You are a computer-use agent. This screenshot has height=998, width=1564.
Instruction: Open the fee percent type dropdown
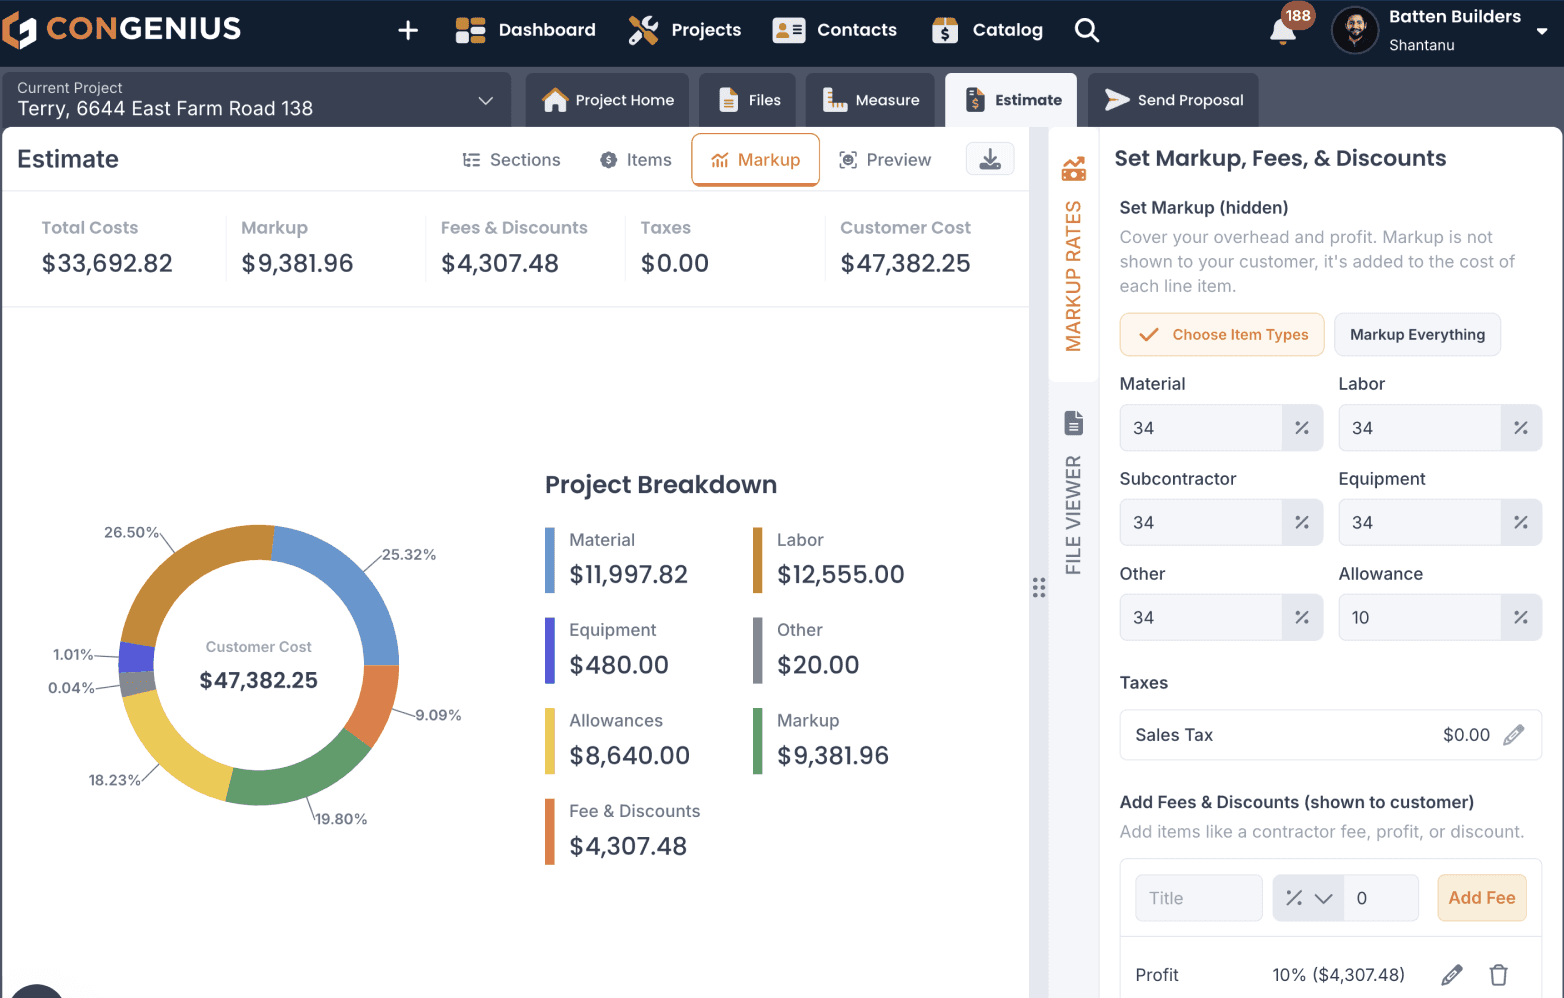pos(1308,898)
